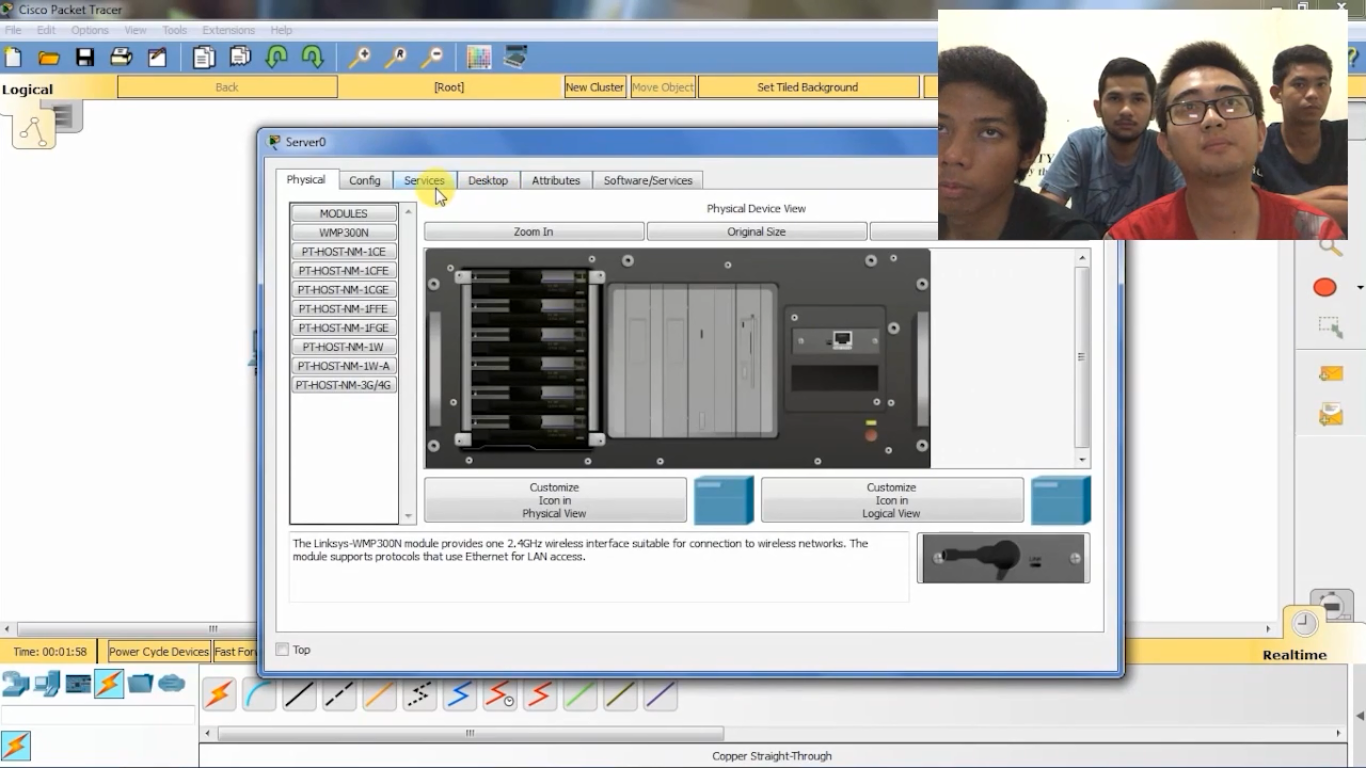Select the red ellipse drawing tool
This screenshot has height=768, width=1366.
tap(1325, 288)
